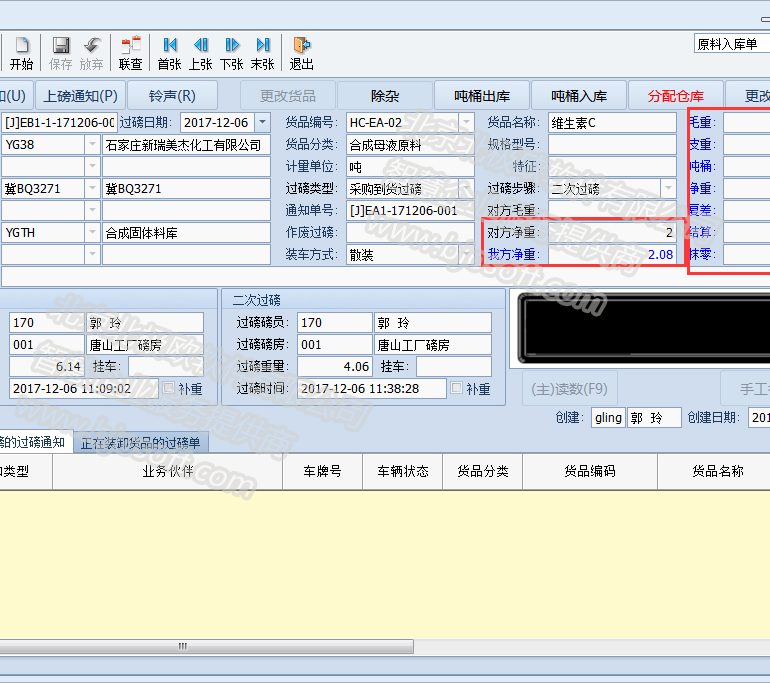
Task: Click 挂车 field in 二次过磅 panel
Action: (454, 366)
